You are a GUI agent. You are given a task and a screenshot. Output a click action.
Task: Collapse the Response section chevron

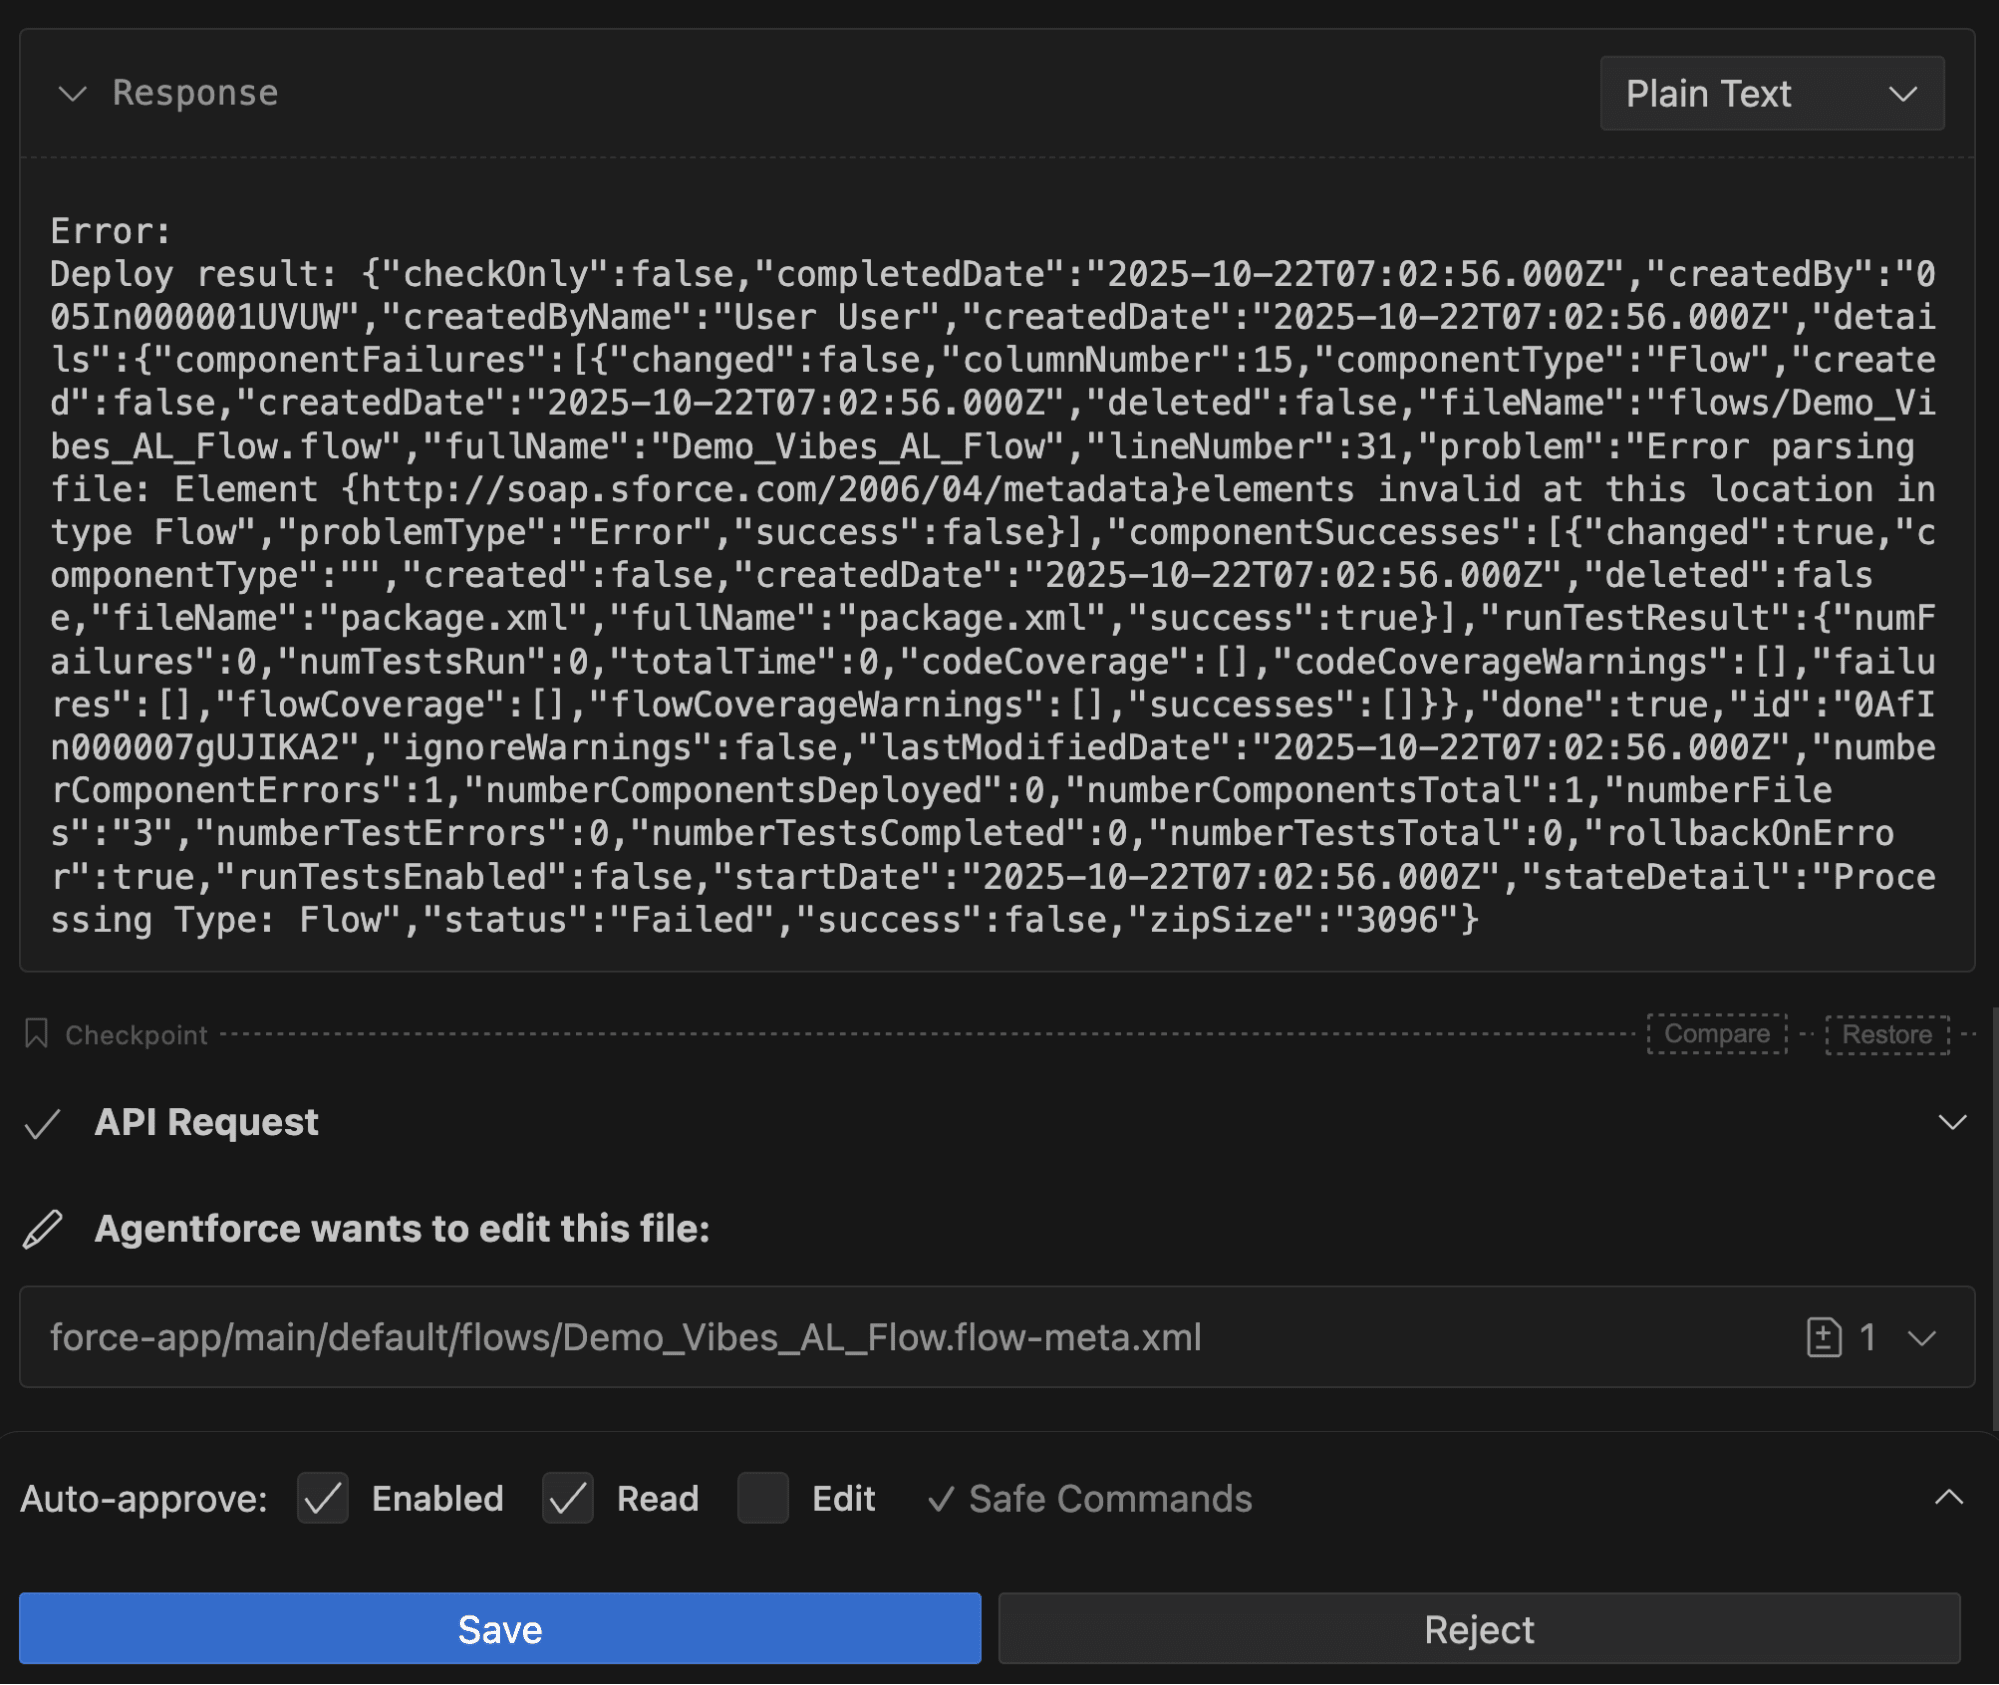(72, 94)
